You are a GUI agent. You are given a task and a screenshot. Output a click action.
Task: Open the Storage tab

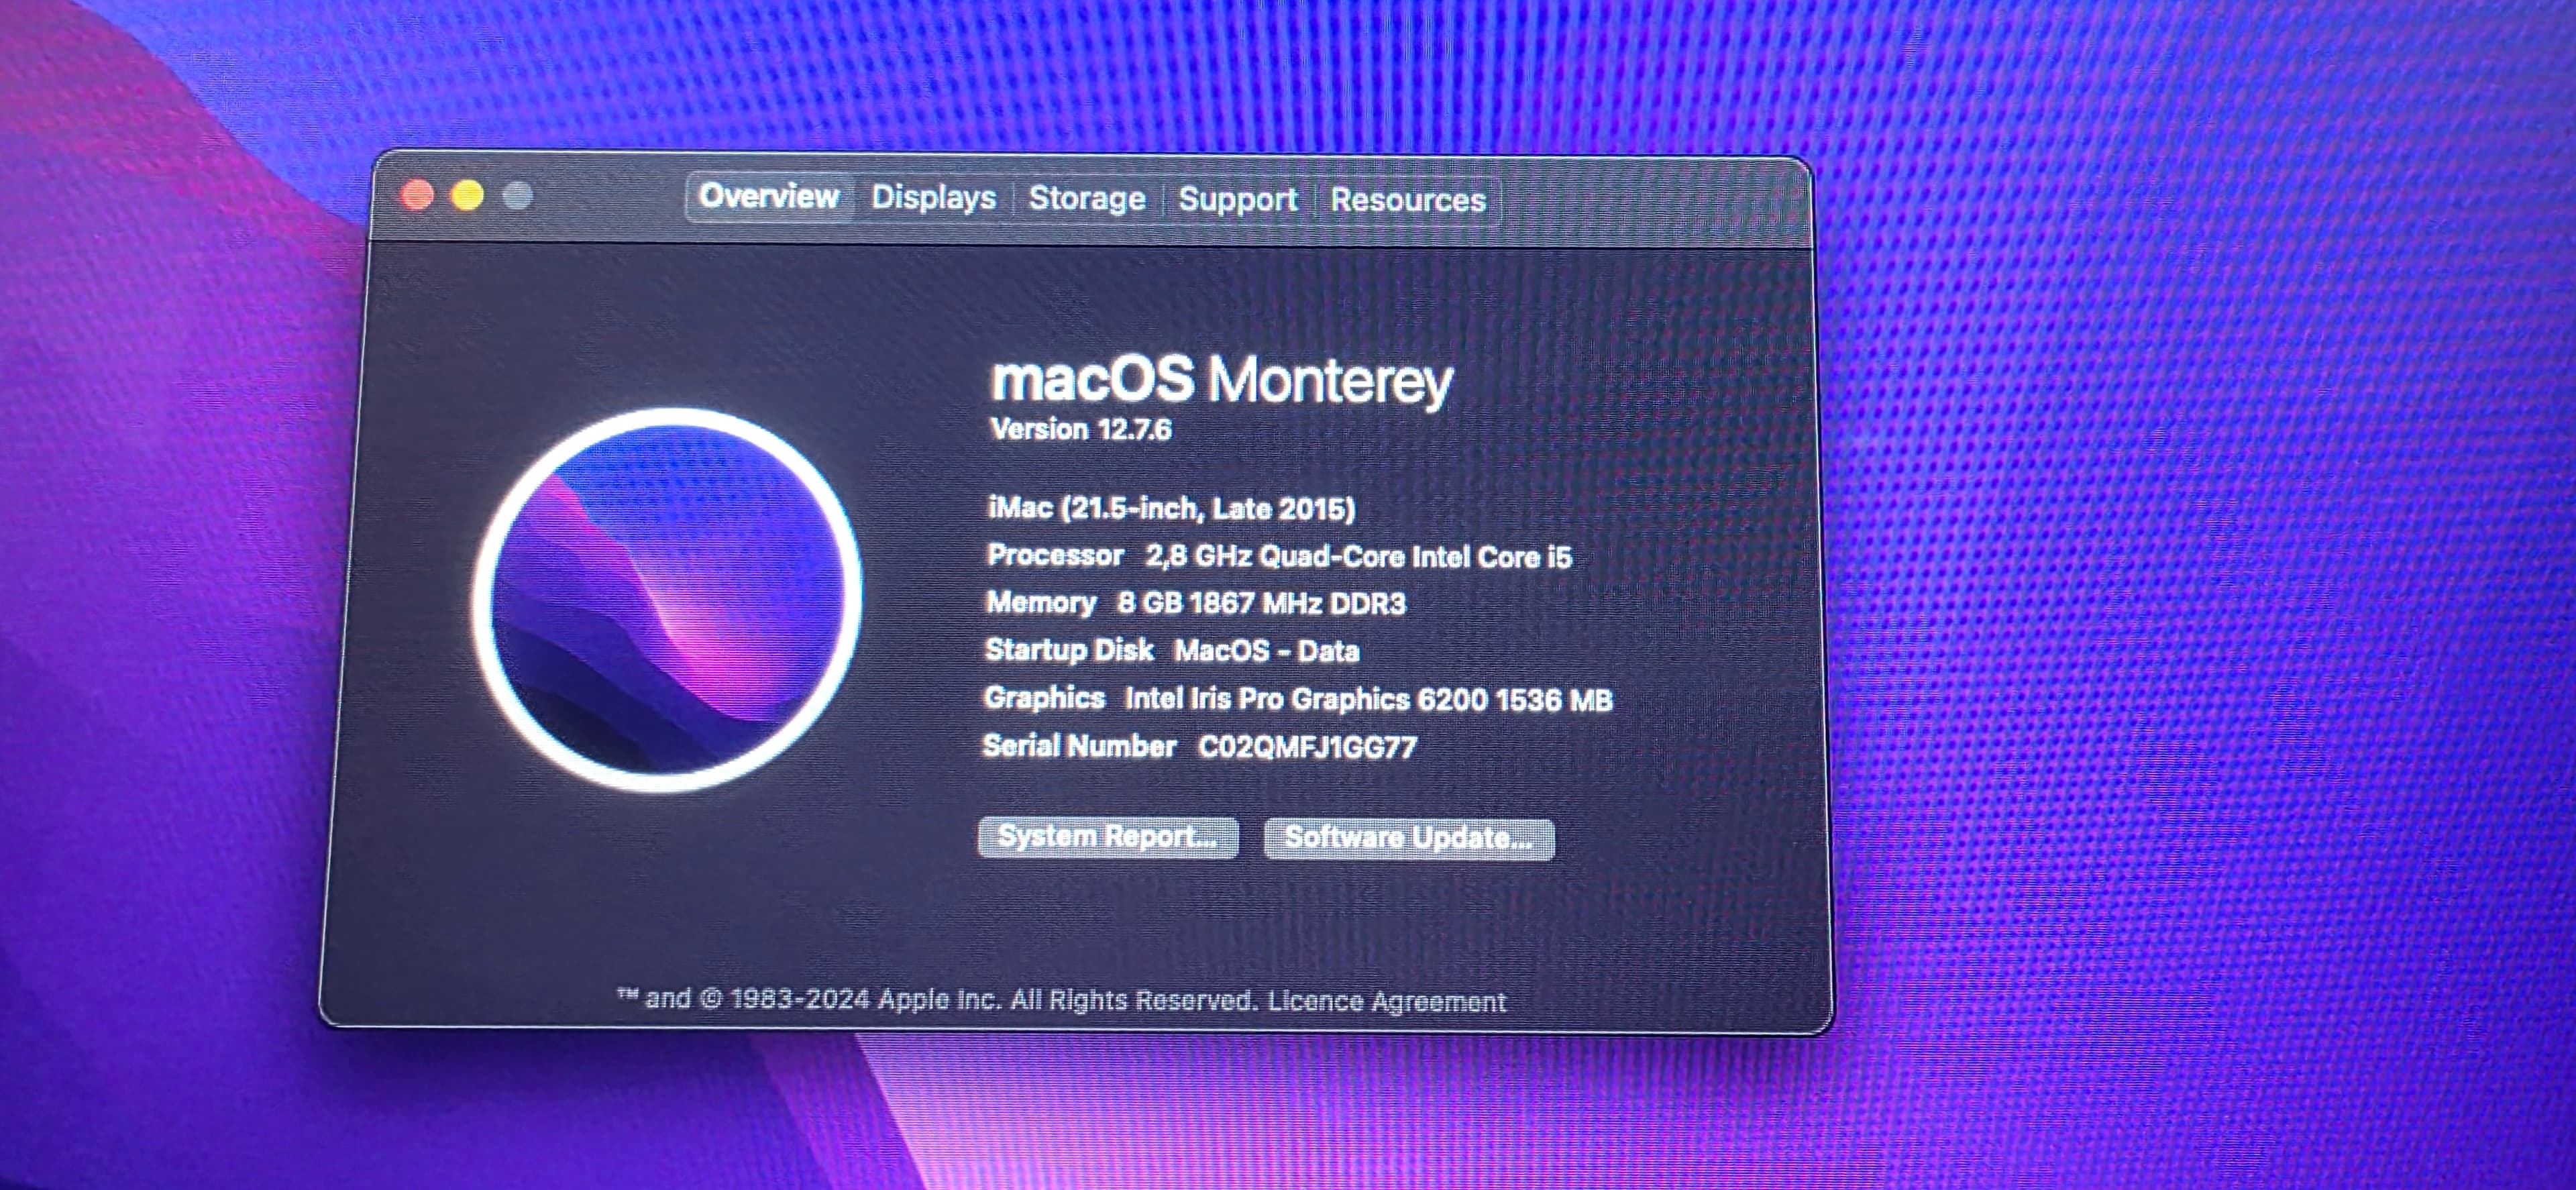1087,198
